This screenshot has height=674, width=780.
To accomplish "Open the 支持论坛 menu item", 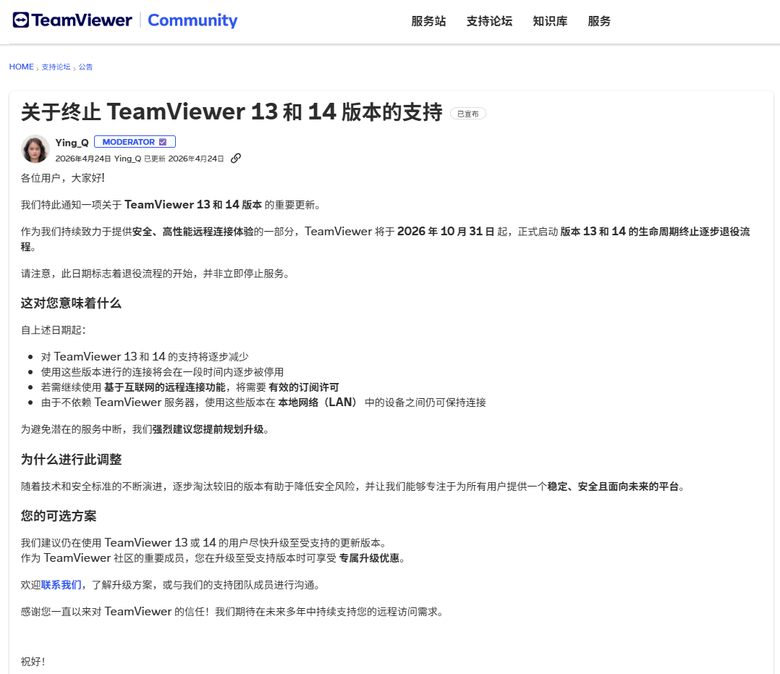I will [x=489, y=21].
